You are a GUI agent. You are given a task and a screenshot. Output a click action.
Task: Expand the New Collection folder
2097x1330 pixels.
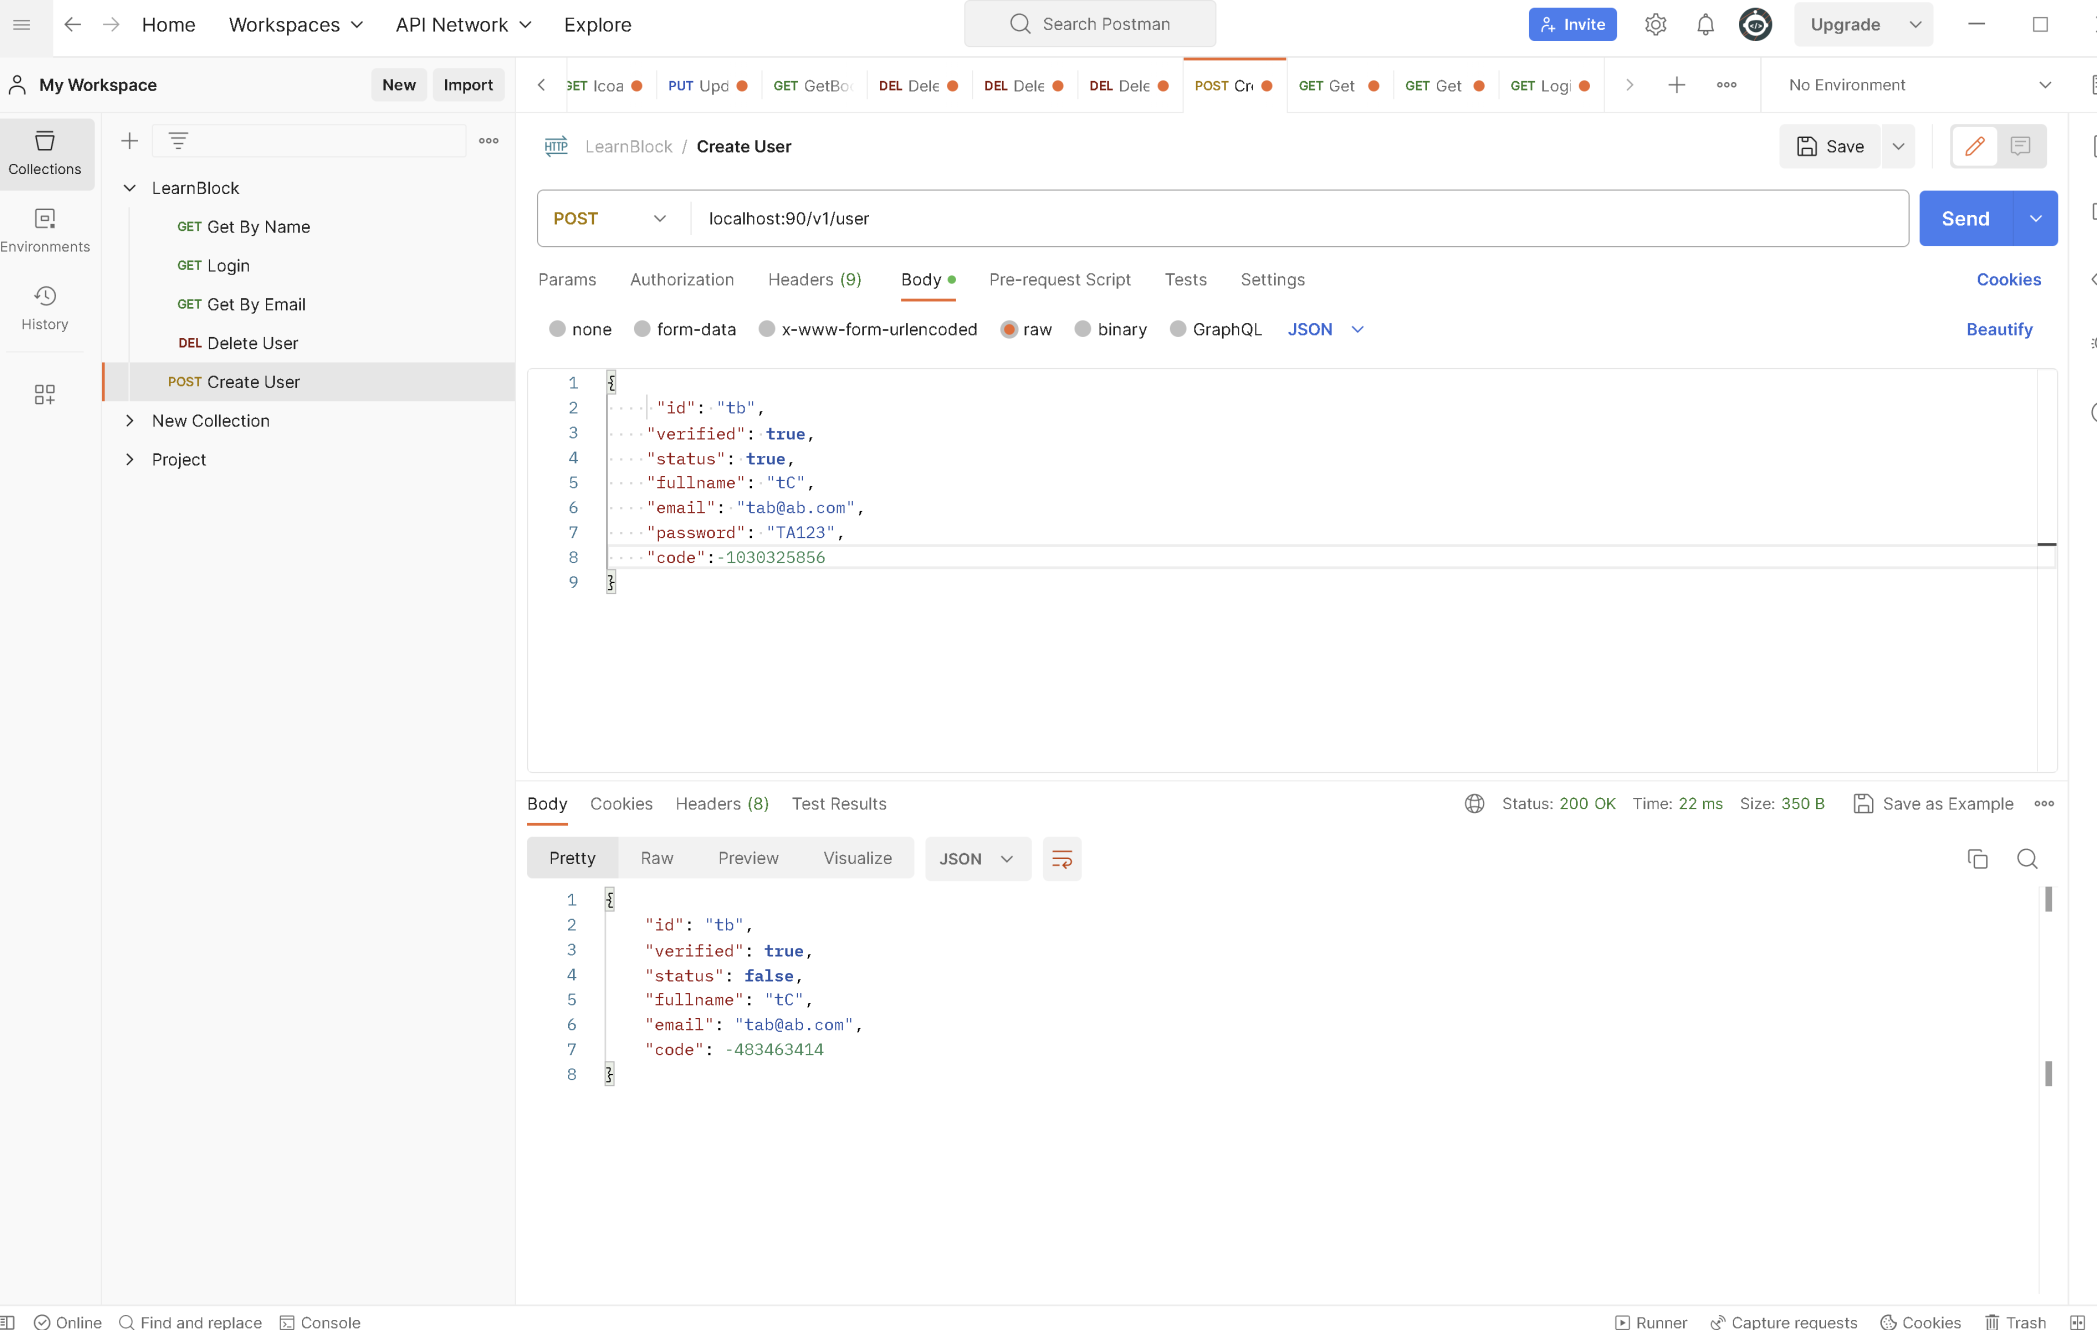pos(130,421)
